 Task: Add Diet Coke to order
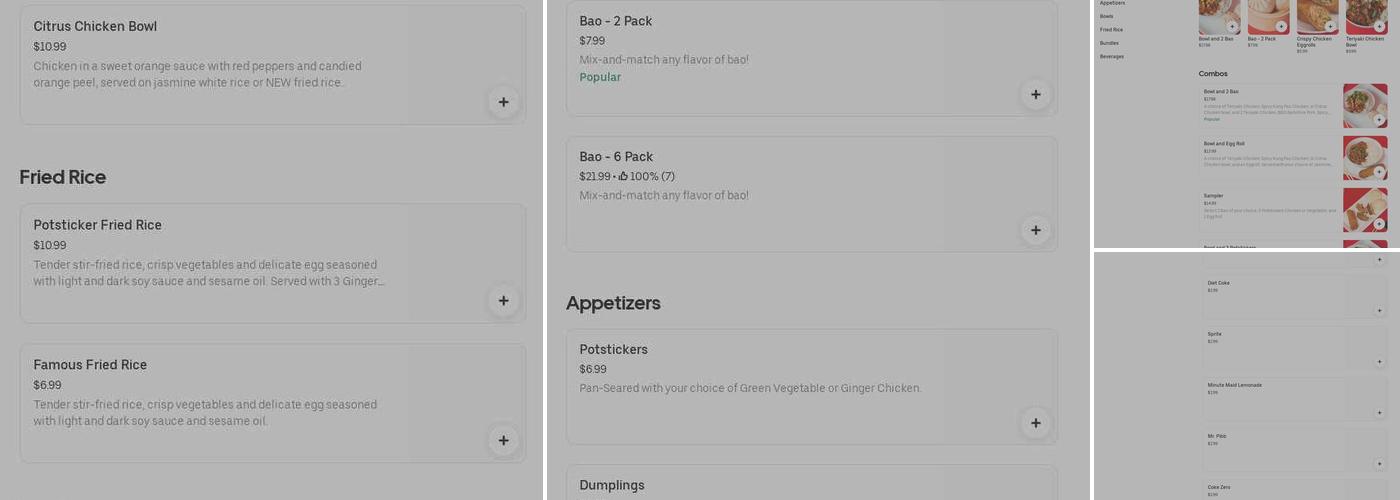(x=1379, y=311)
